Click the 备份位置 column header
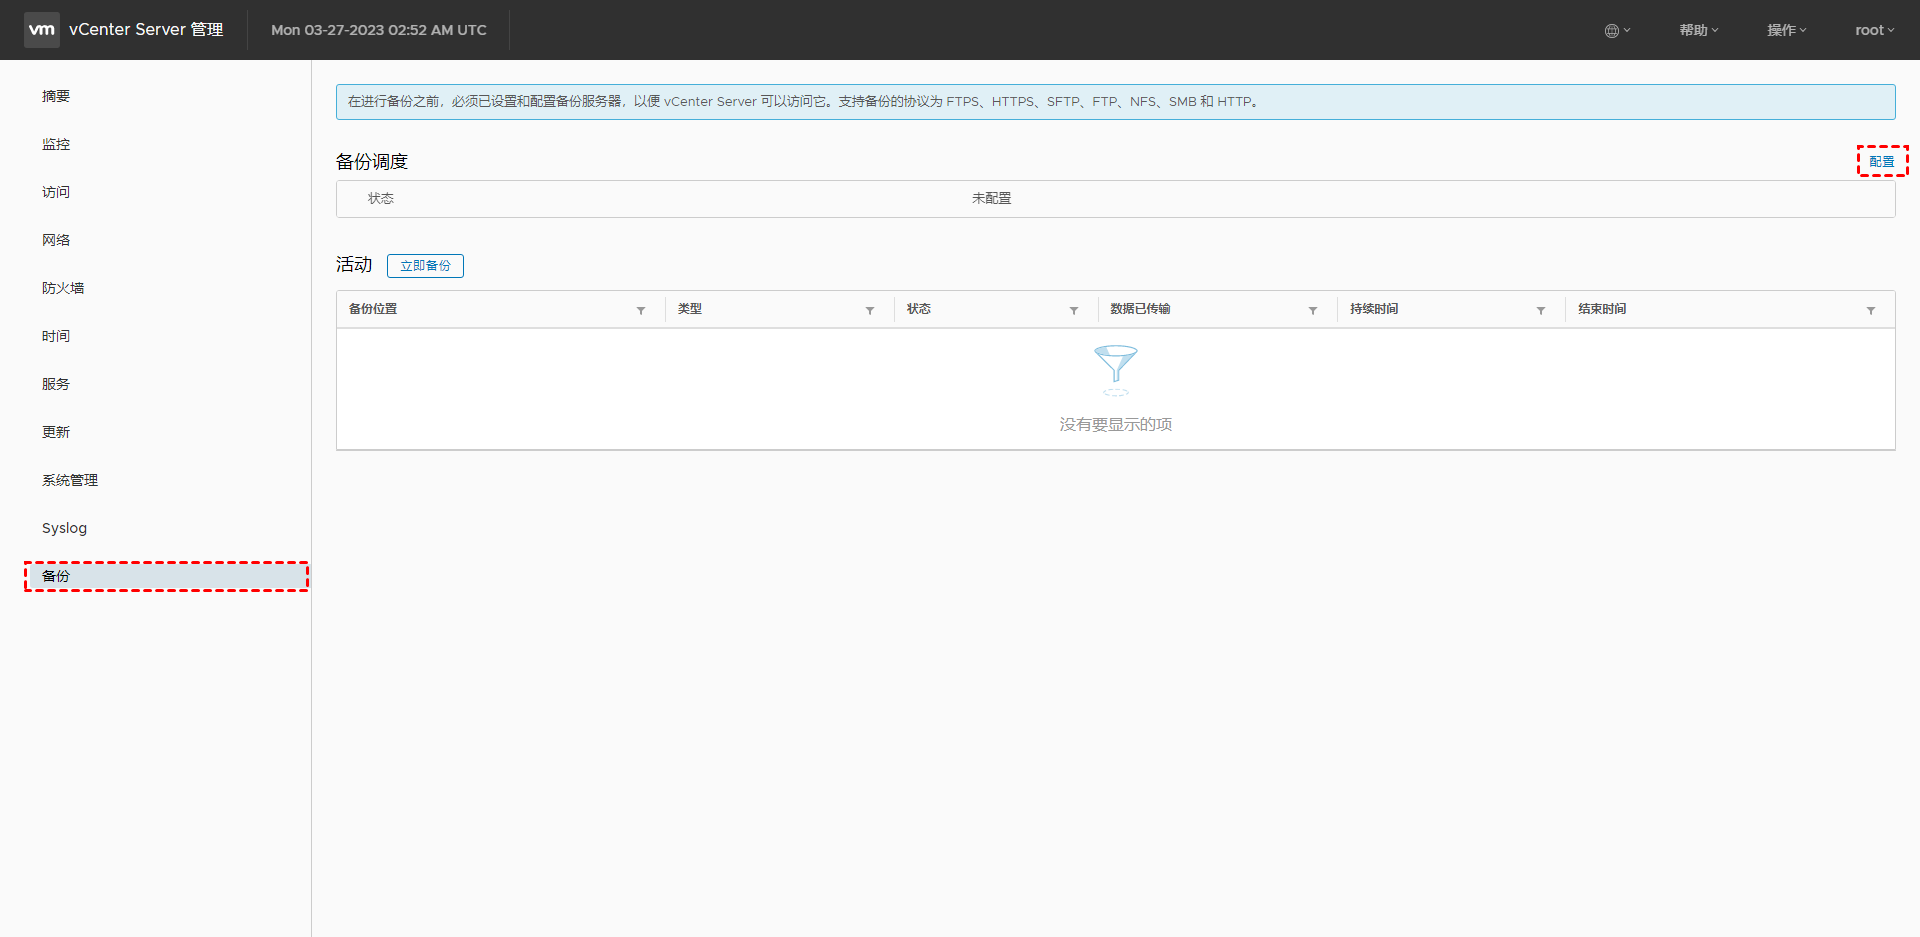The image size is (1920, 937). [x=373, y=309]
